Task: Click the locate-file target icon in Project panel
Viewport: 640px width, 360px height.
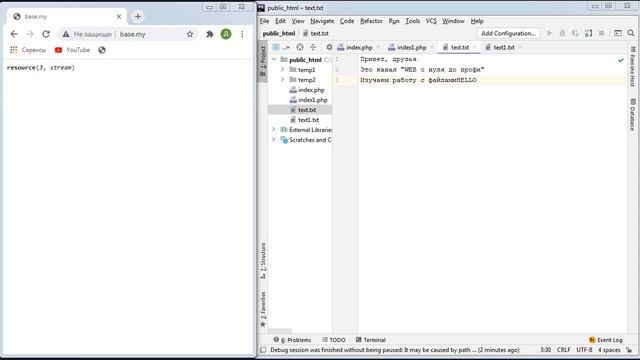Action: (300, 47)
